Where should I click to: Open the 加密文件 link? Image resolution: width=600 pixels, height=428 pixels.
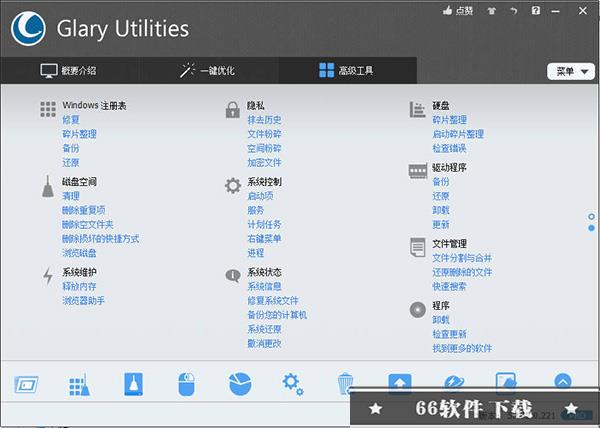264,163
